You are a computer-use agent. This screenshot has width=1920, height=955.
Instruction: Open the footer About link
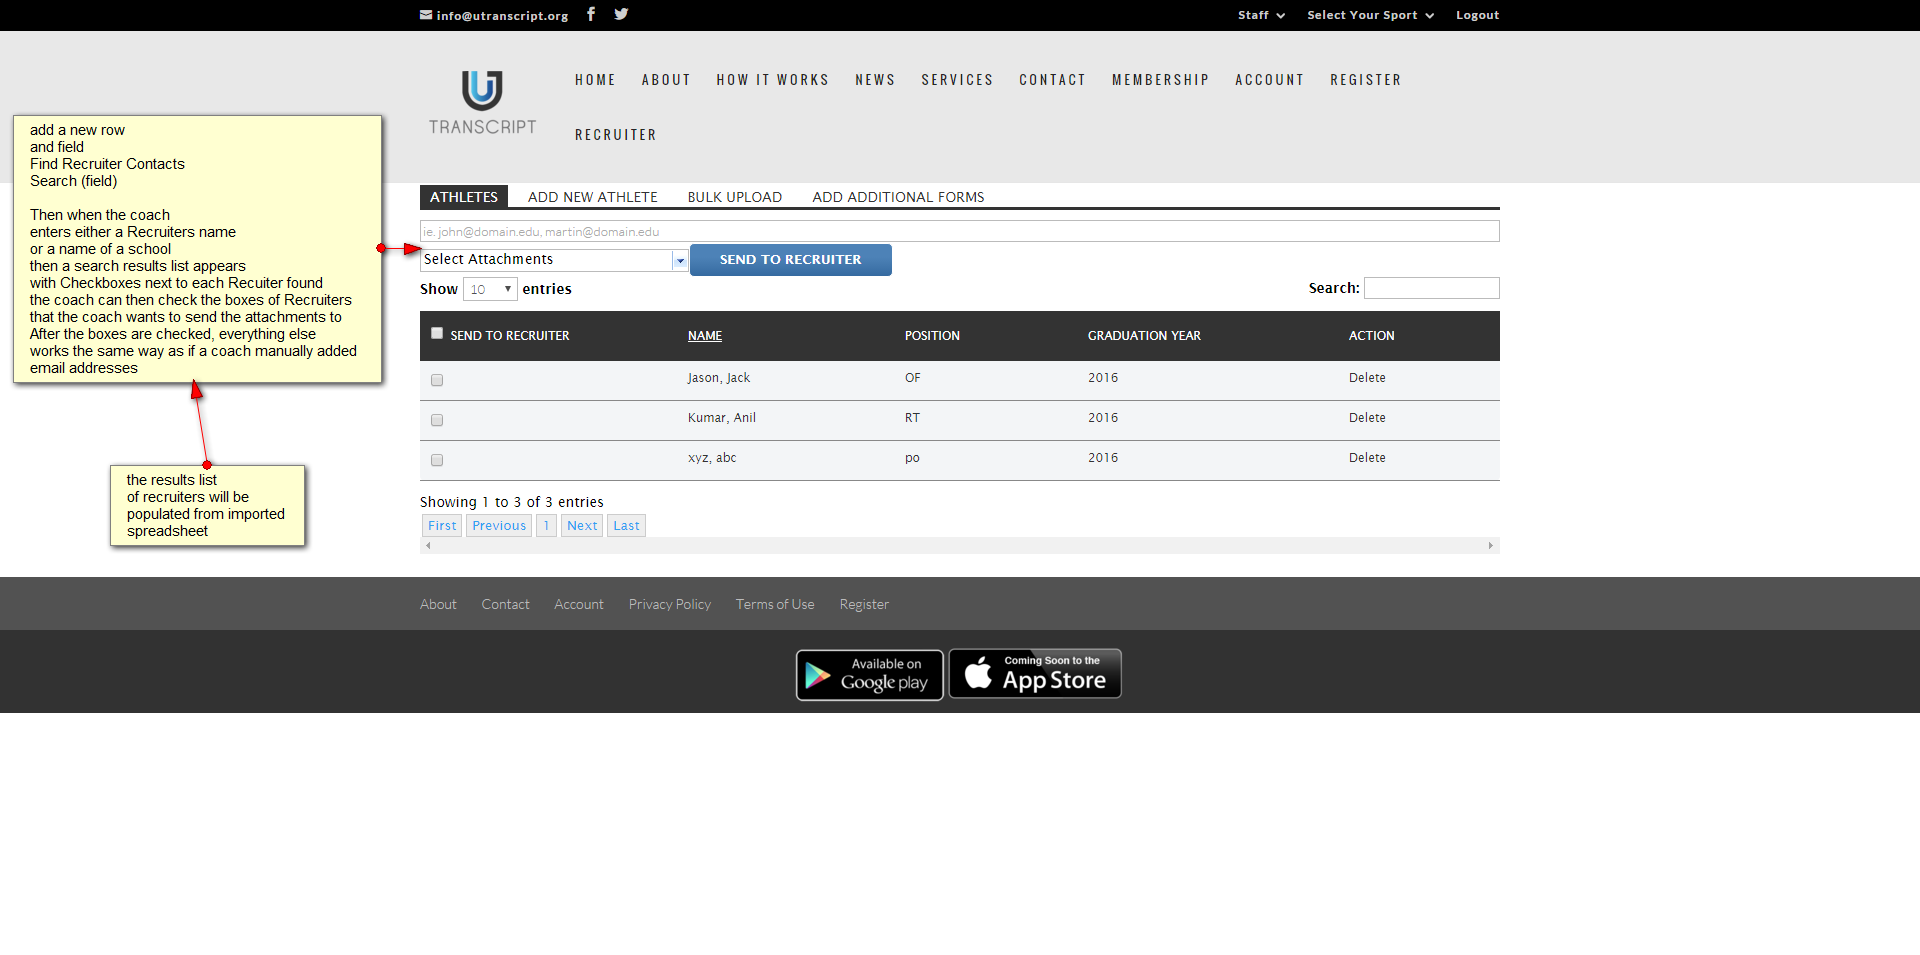point(438,604)
